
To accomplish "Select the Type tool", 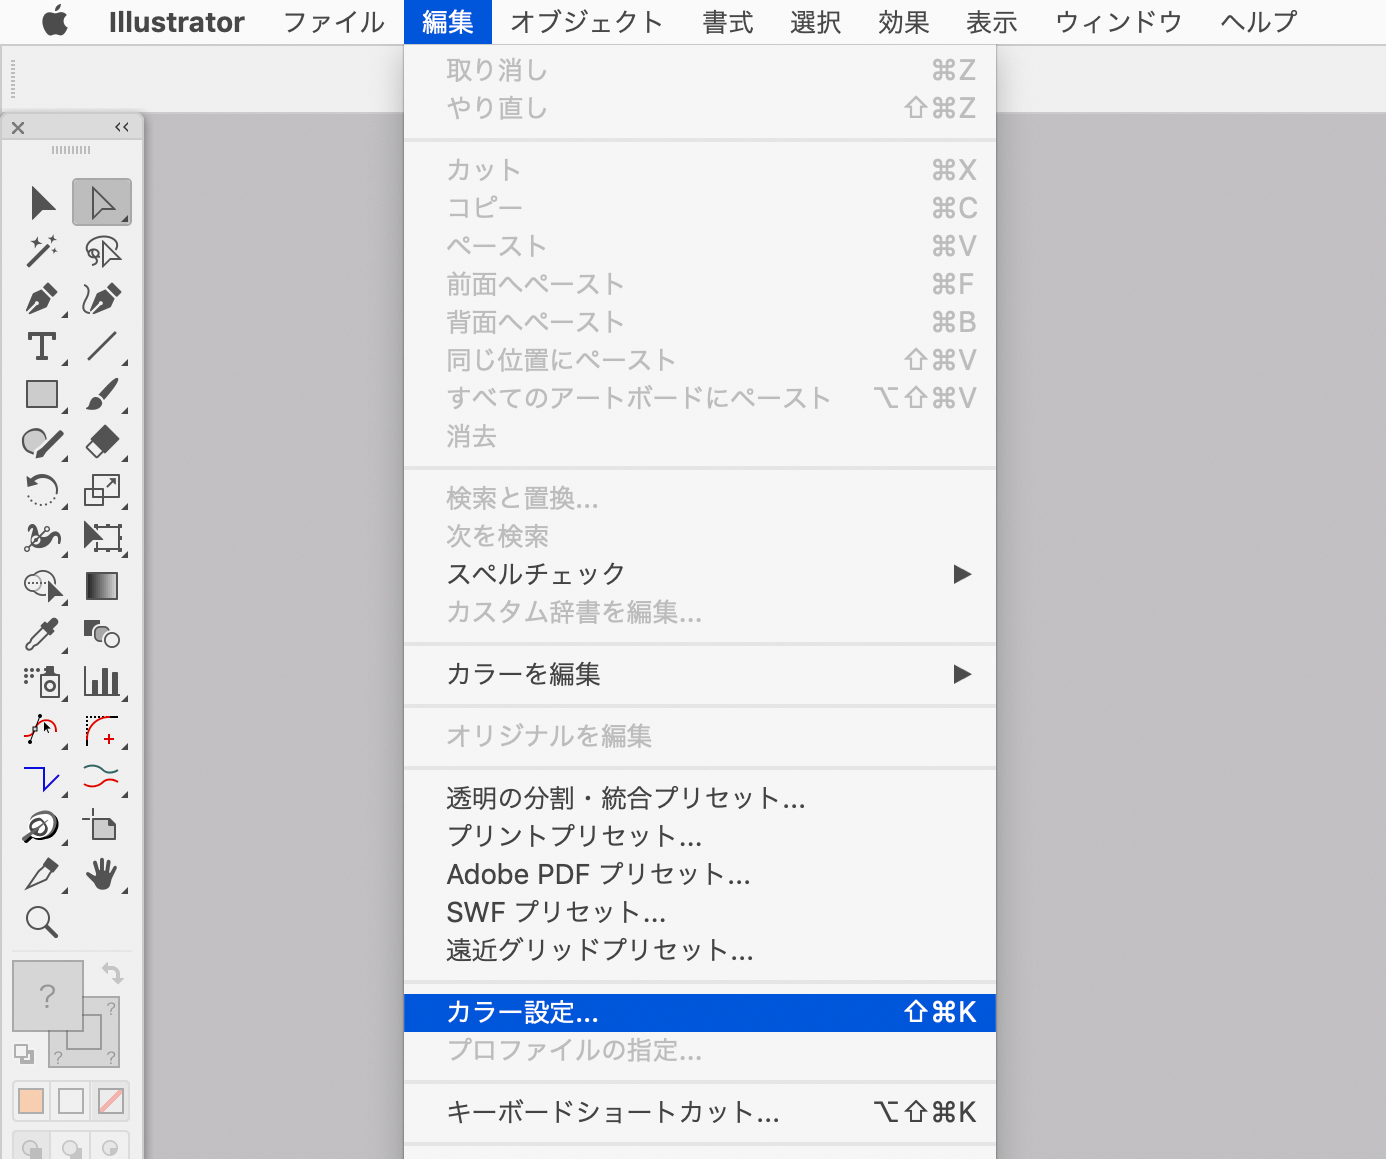I will point(42,347).
